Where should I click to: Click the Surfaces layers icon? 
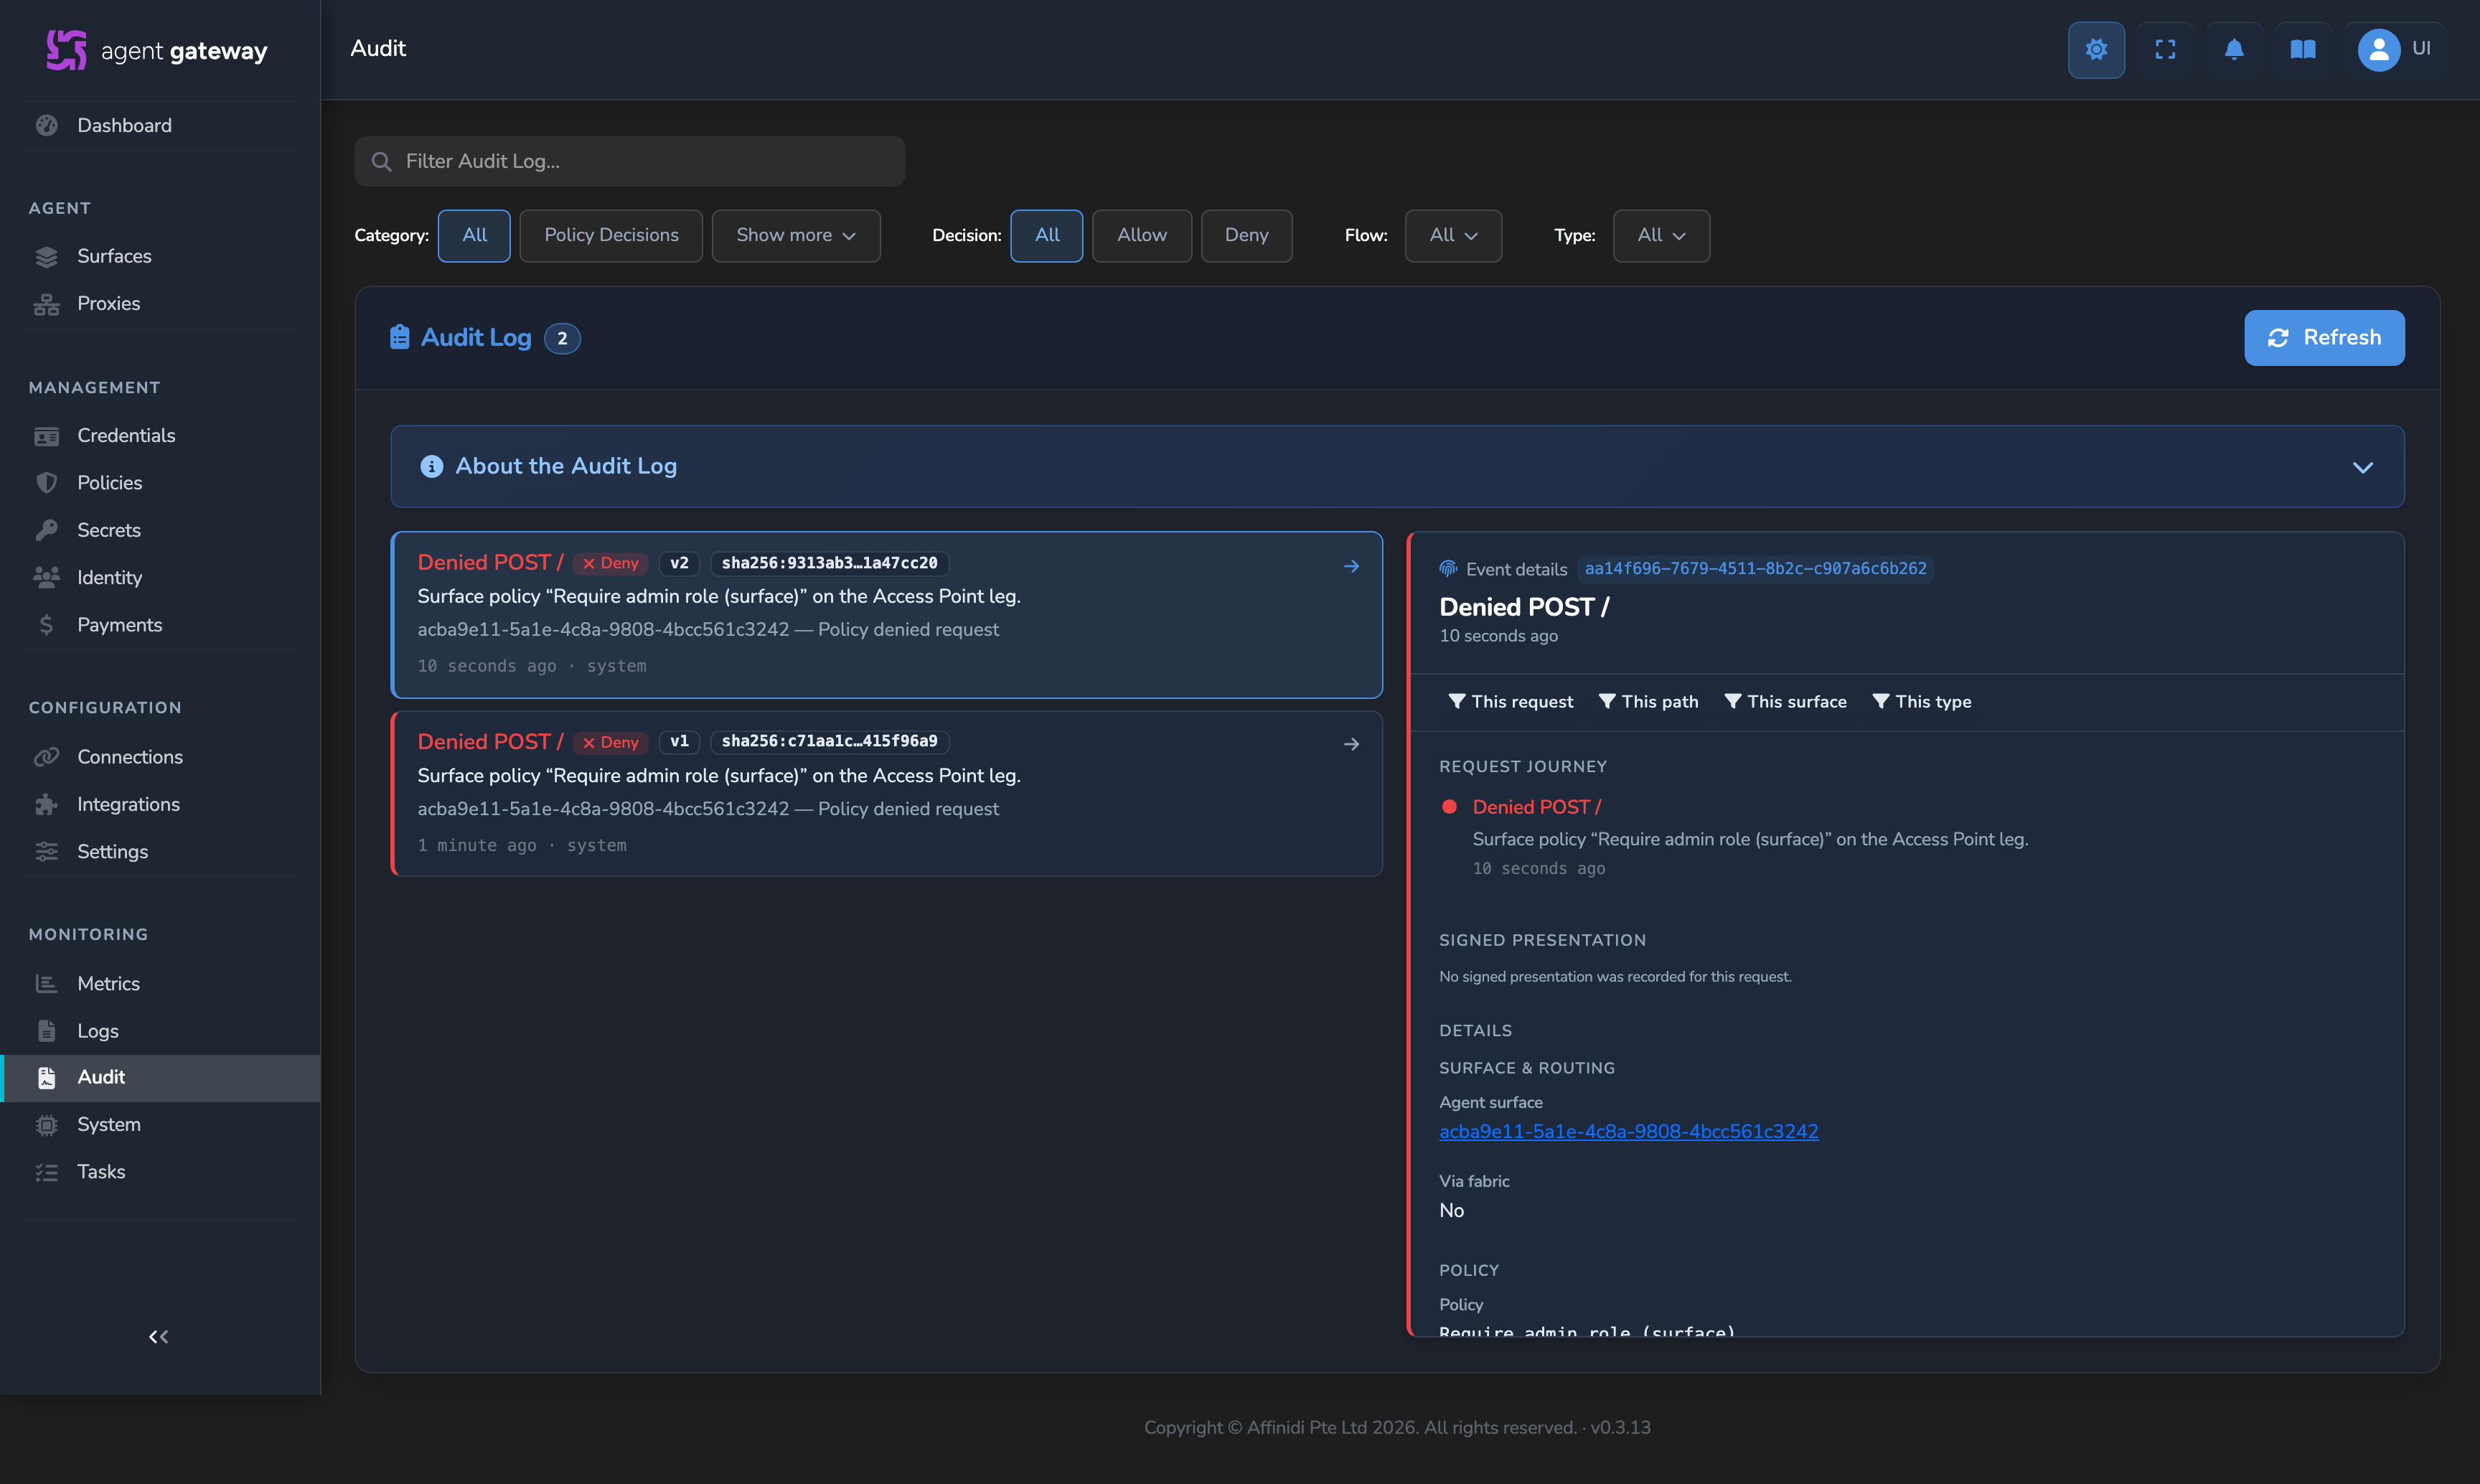click(46, 256)
